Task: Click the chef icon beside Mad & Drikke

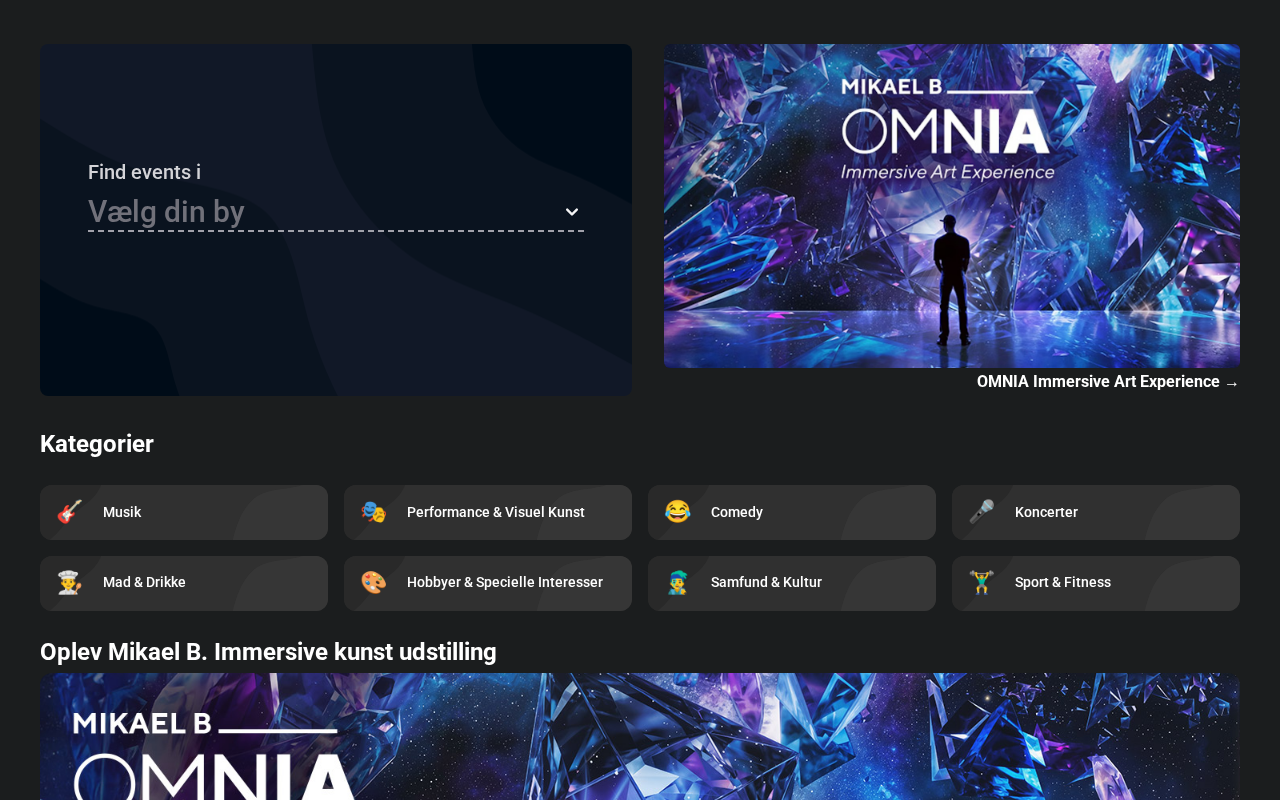Action: 69,582
